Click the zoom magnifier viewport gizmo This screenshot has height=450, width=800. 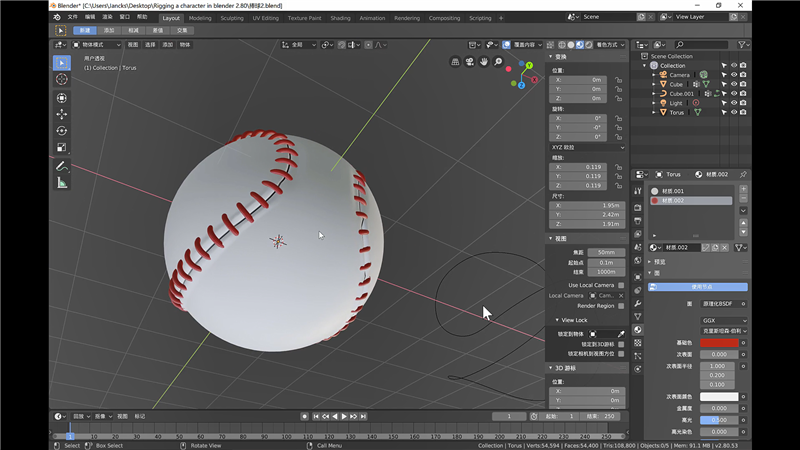tap(498, 62)
